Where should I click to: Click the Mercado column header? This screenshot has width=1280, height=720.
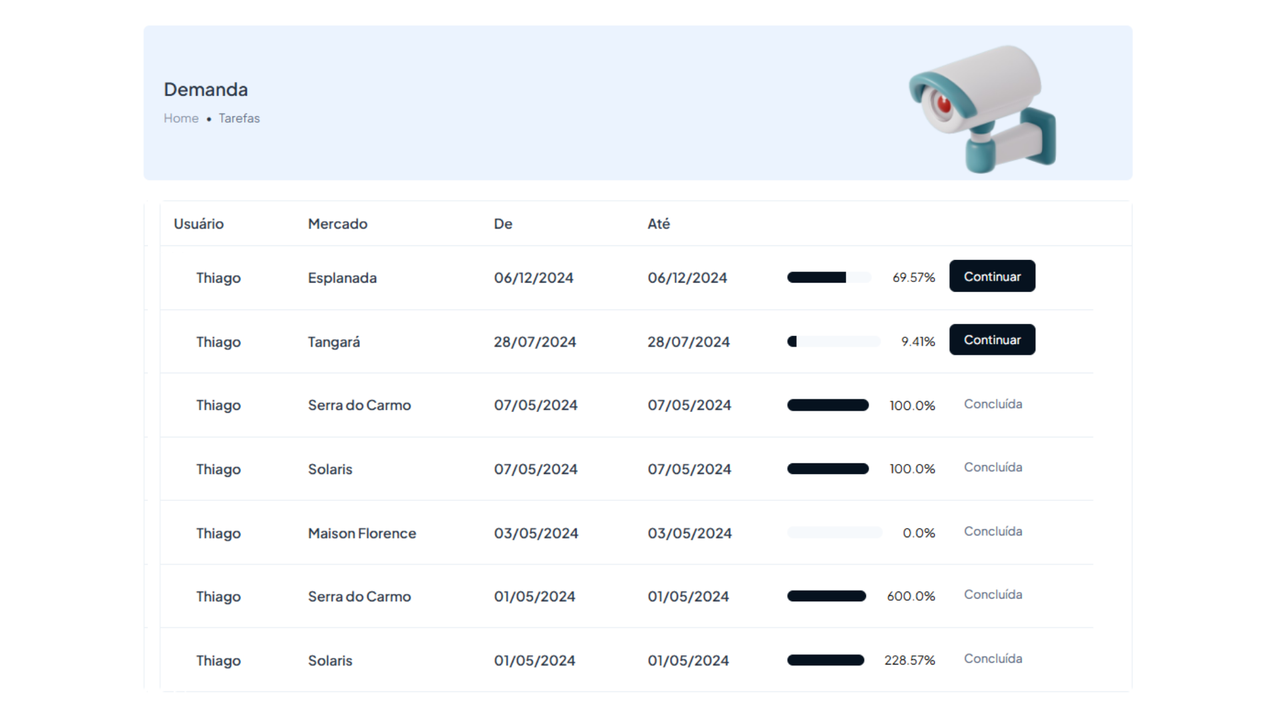[x=337, y=224]
